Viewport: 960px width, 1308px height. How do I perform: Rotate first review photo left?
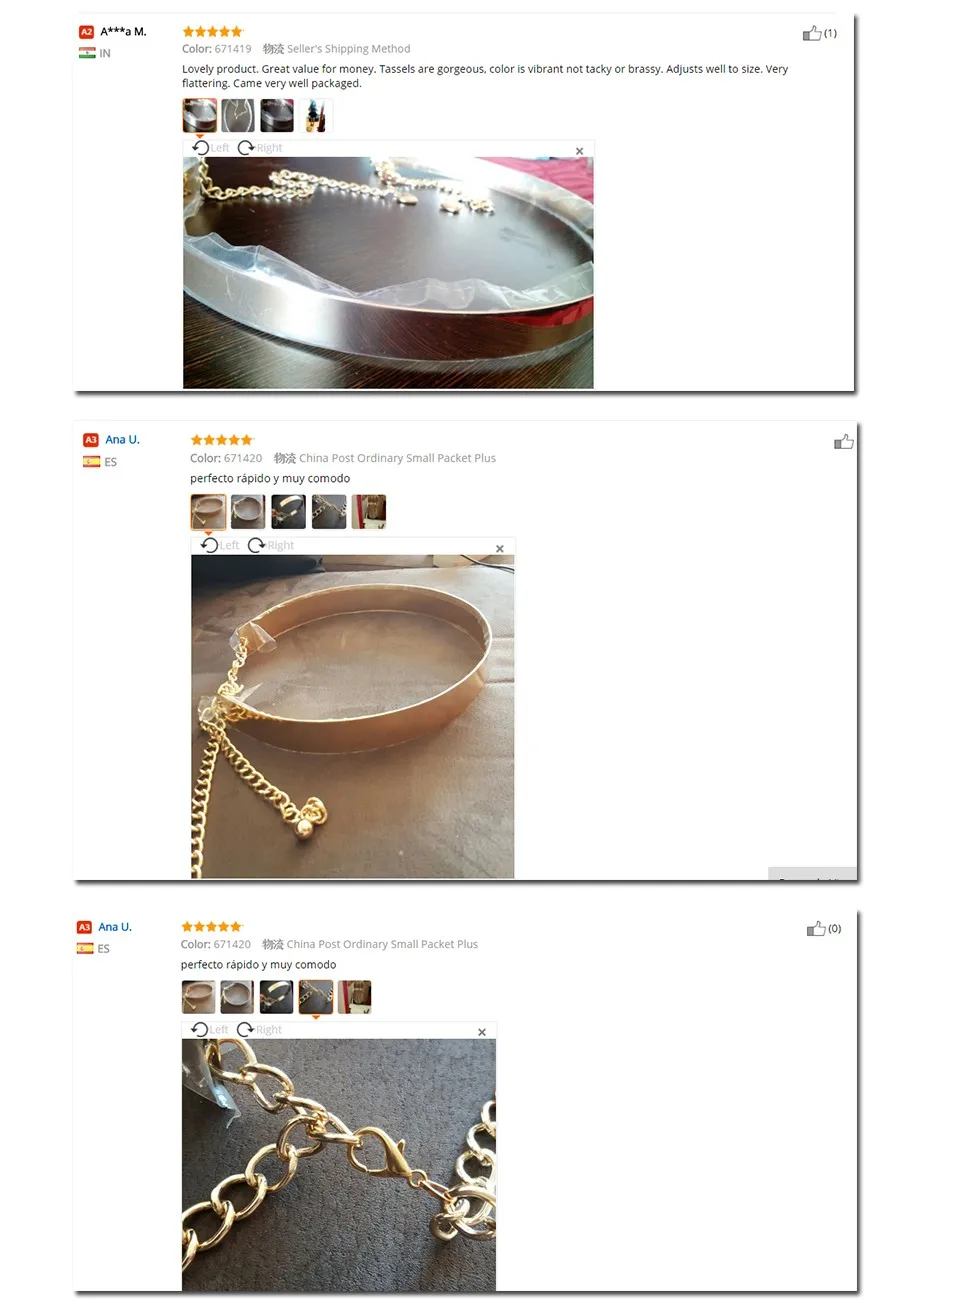210,148
